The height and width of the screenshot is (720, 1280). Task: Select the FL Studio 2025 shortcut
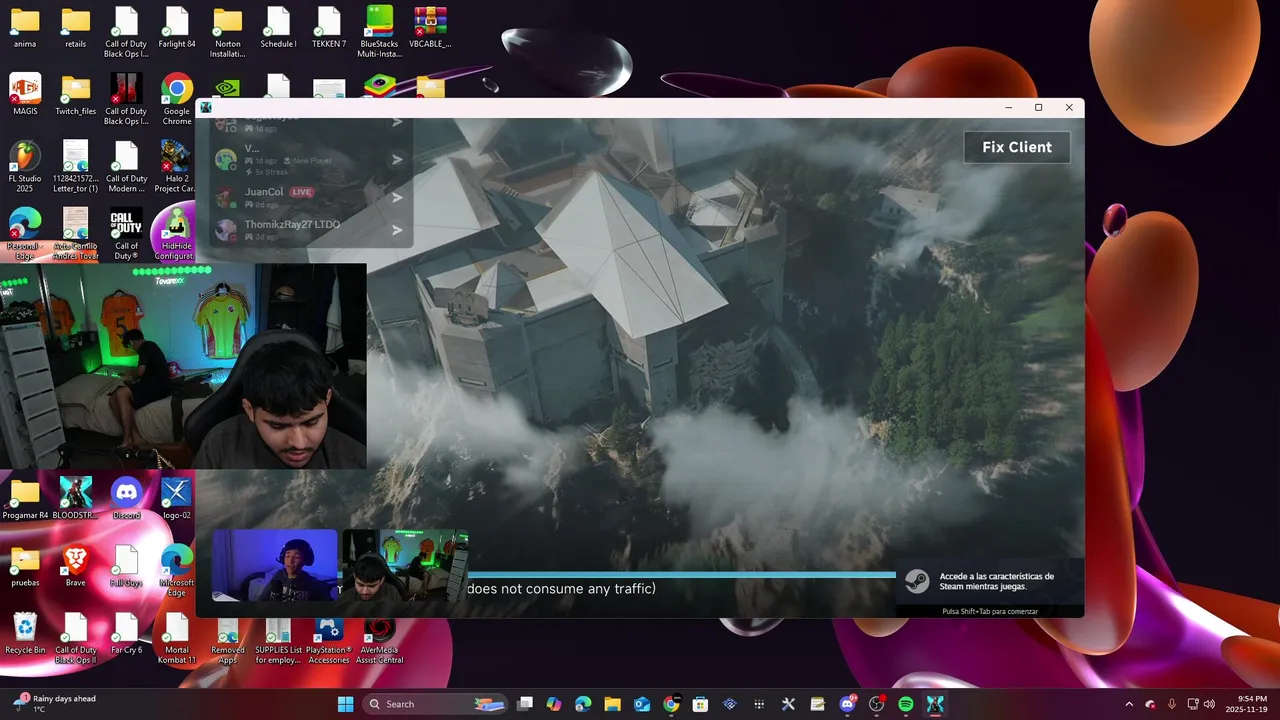(x=25, y=166)
